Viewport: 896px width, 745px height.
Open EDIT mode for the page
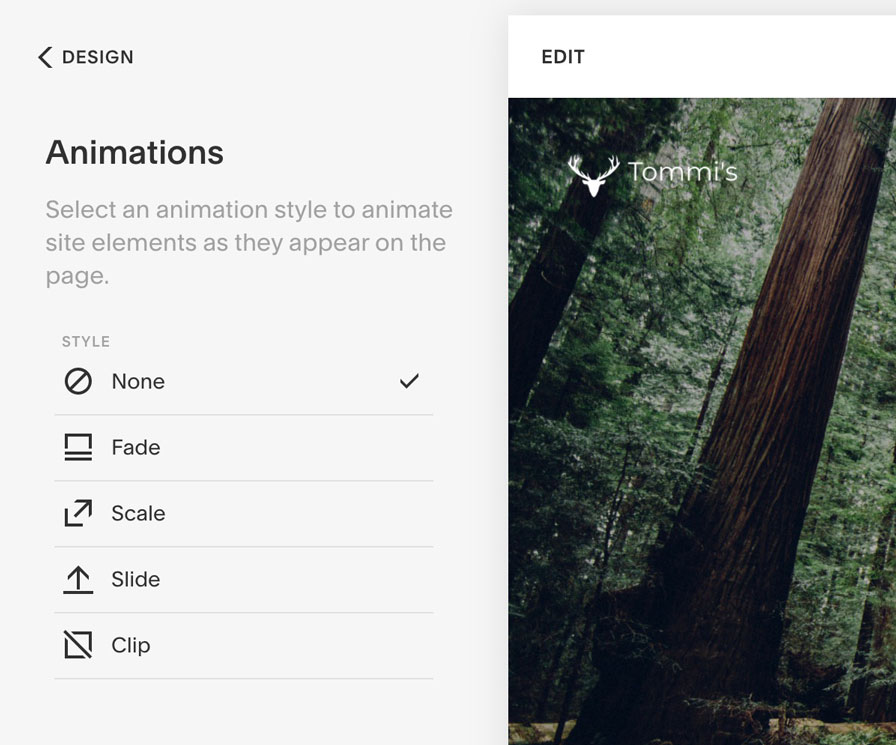[563, 57]
